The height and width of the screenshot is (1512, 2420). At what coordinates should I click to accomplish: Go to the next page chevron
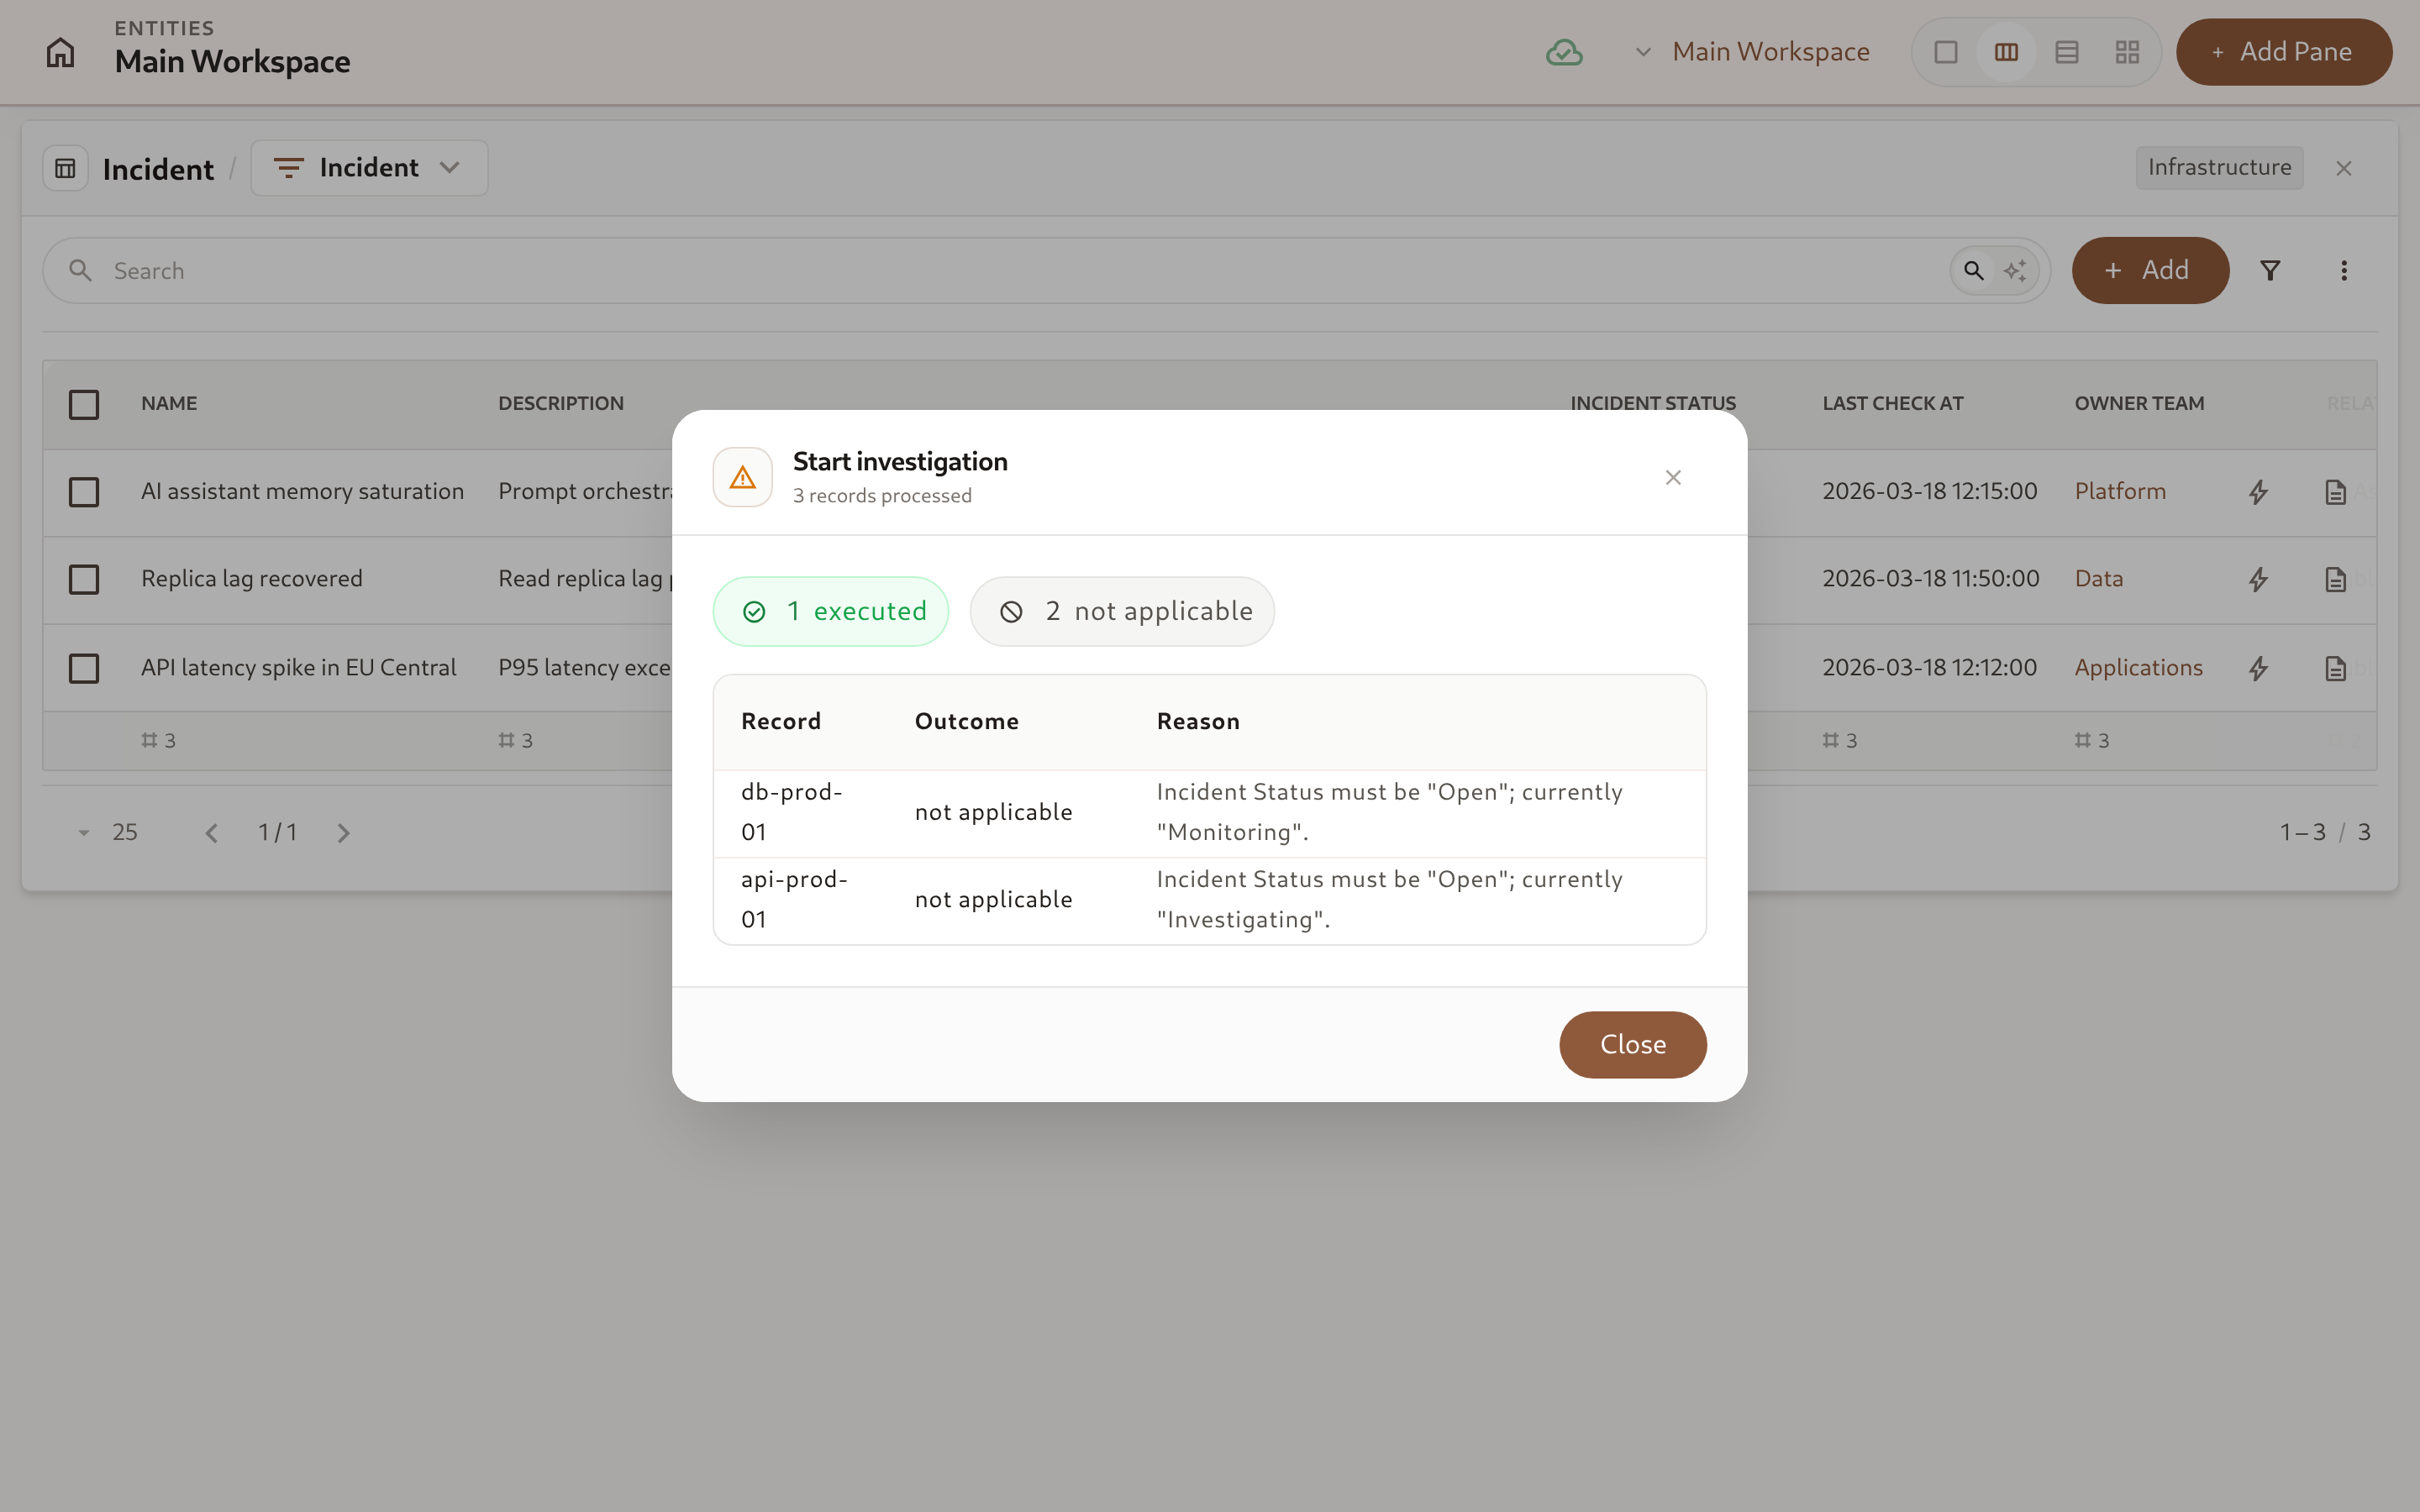pos(343,833)
